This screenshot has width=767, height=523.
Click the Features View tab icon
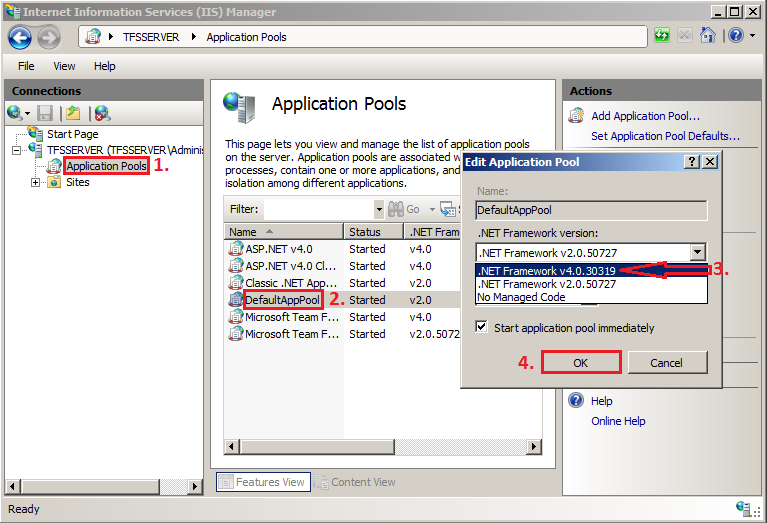click(x=226, y=482)
